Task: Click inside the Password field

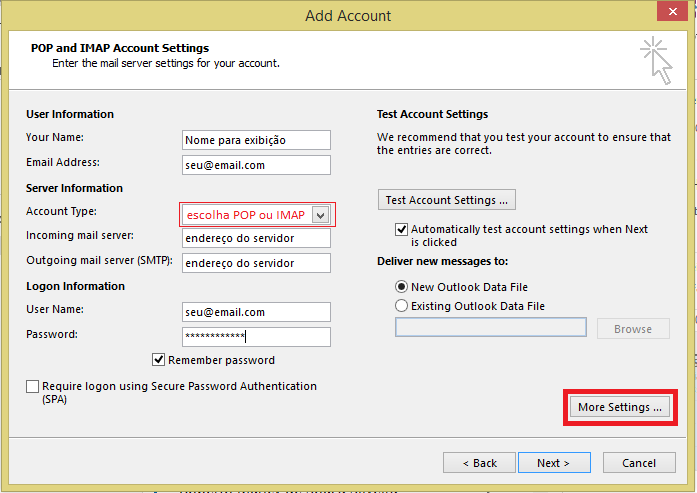Action: [x=256, y=337]
